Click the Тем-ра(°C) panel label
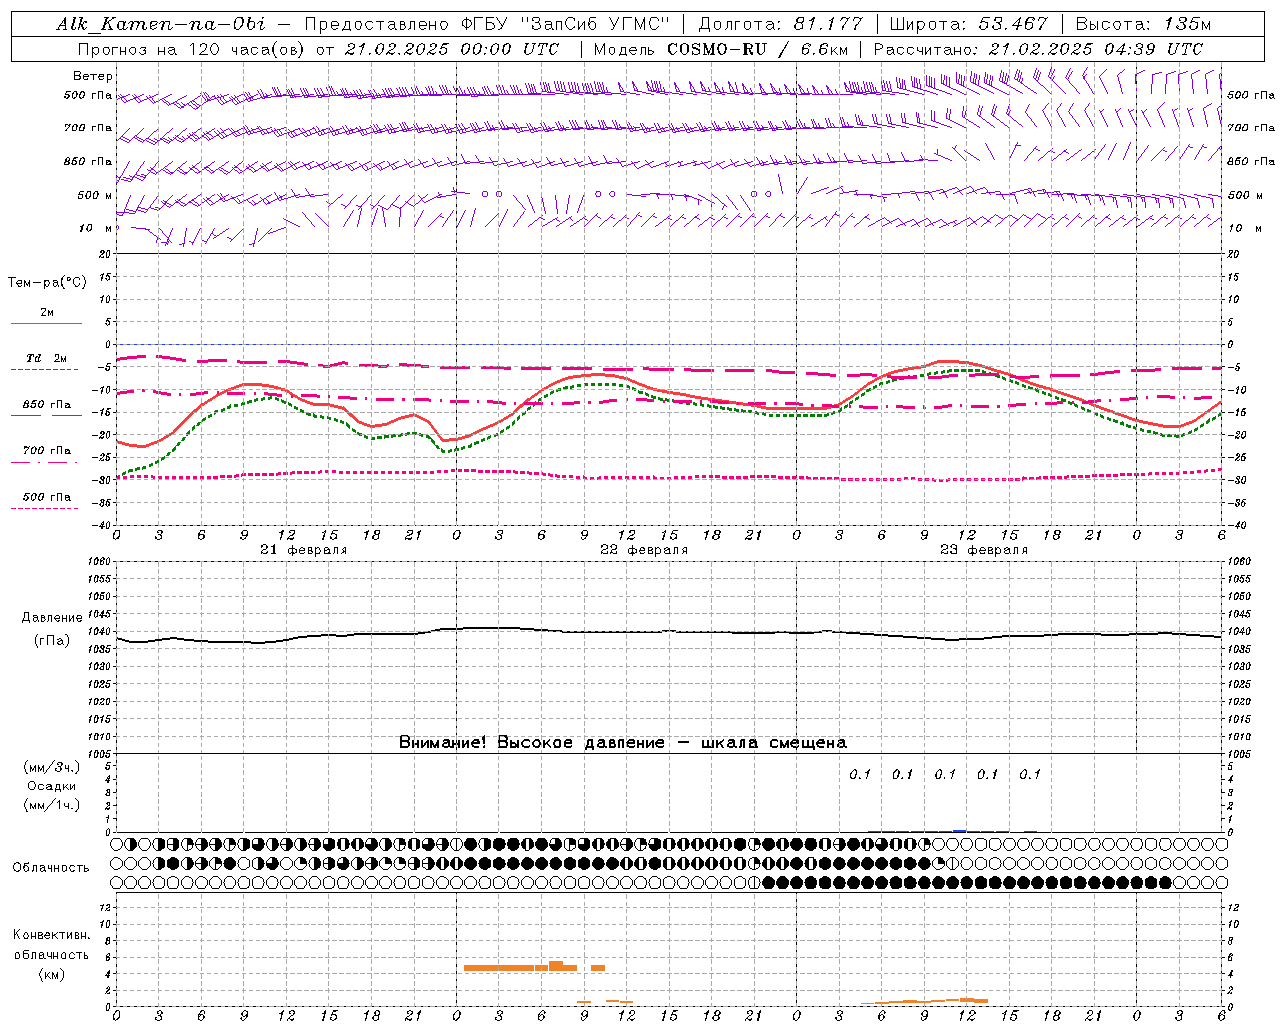Viewport: 1280px width, 1024px height. (47, 283)
